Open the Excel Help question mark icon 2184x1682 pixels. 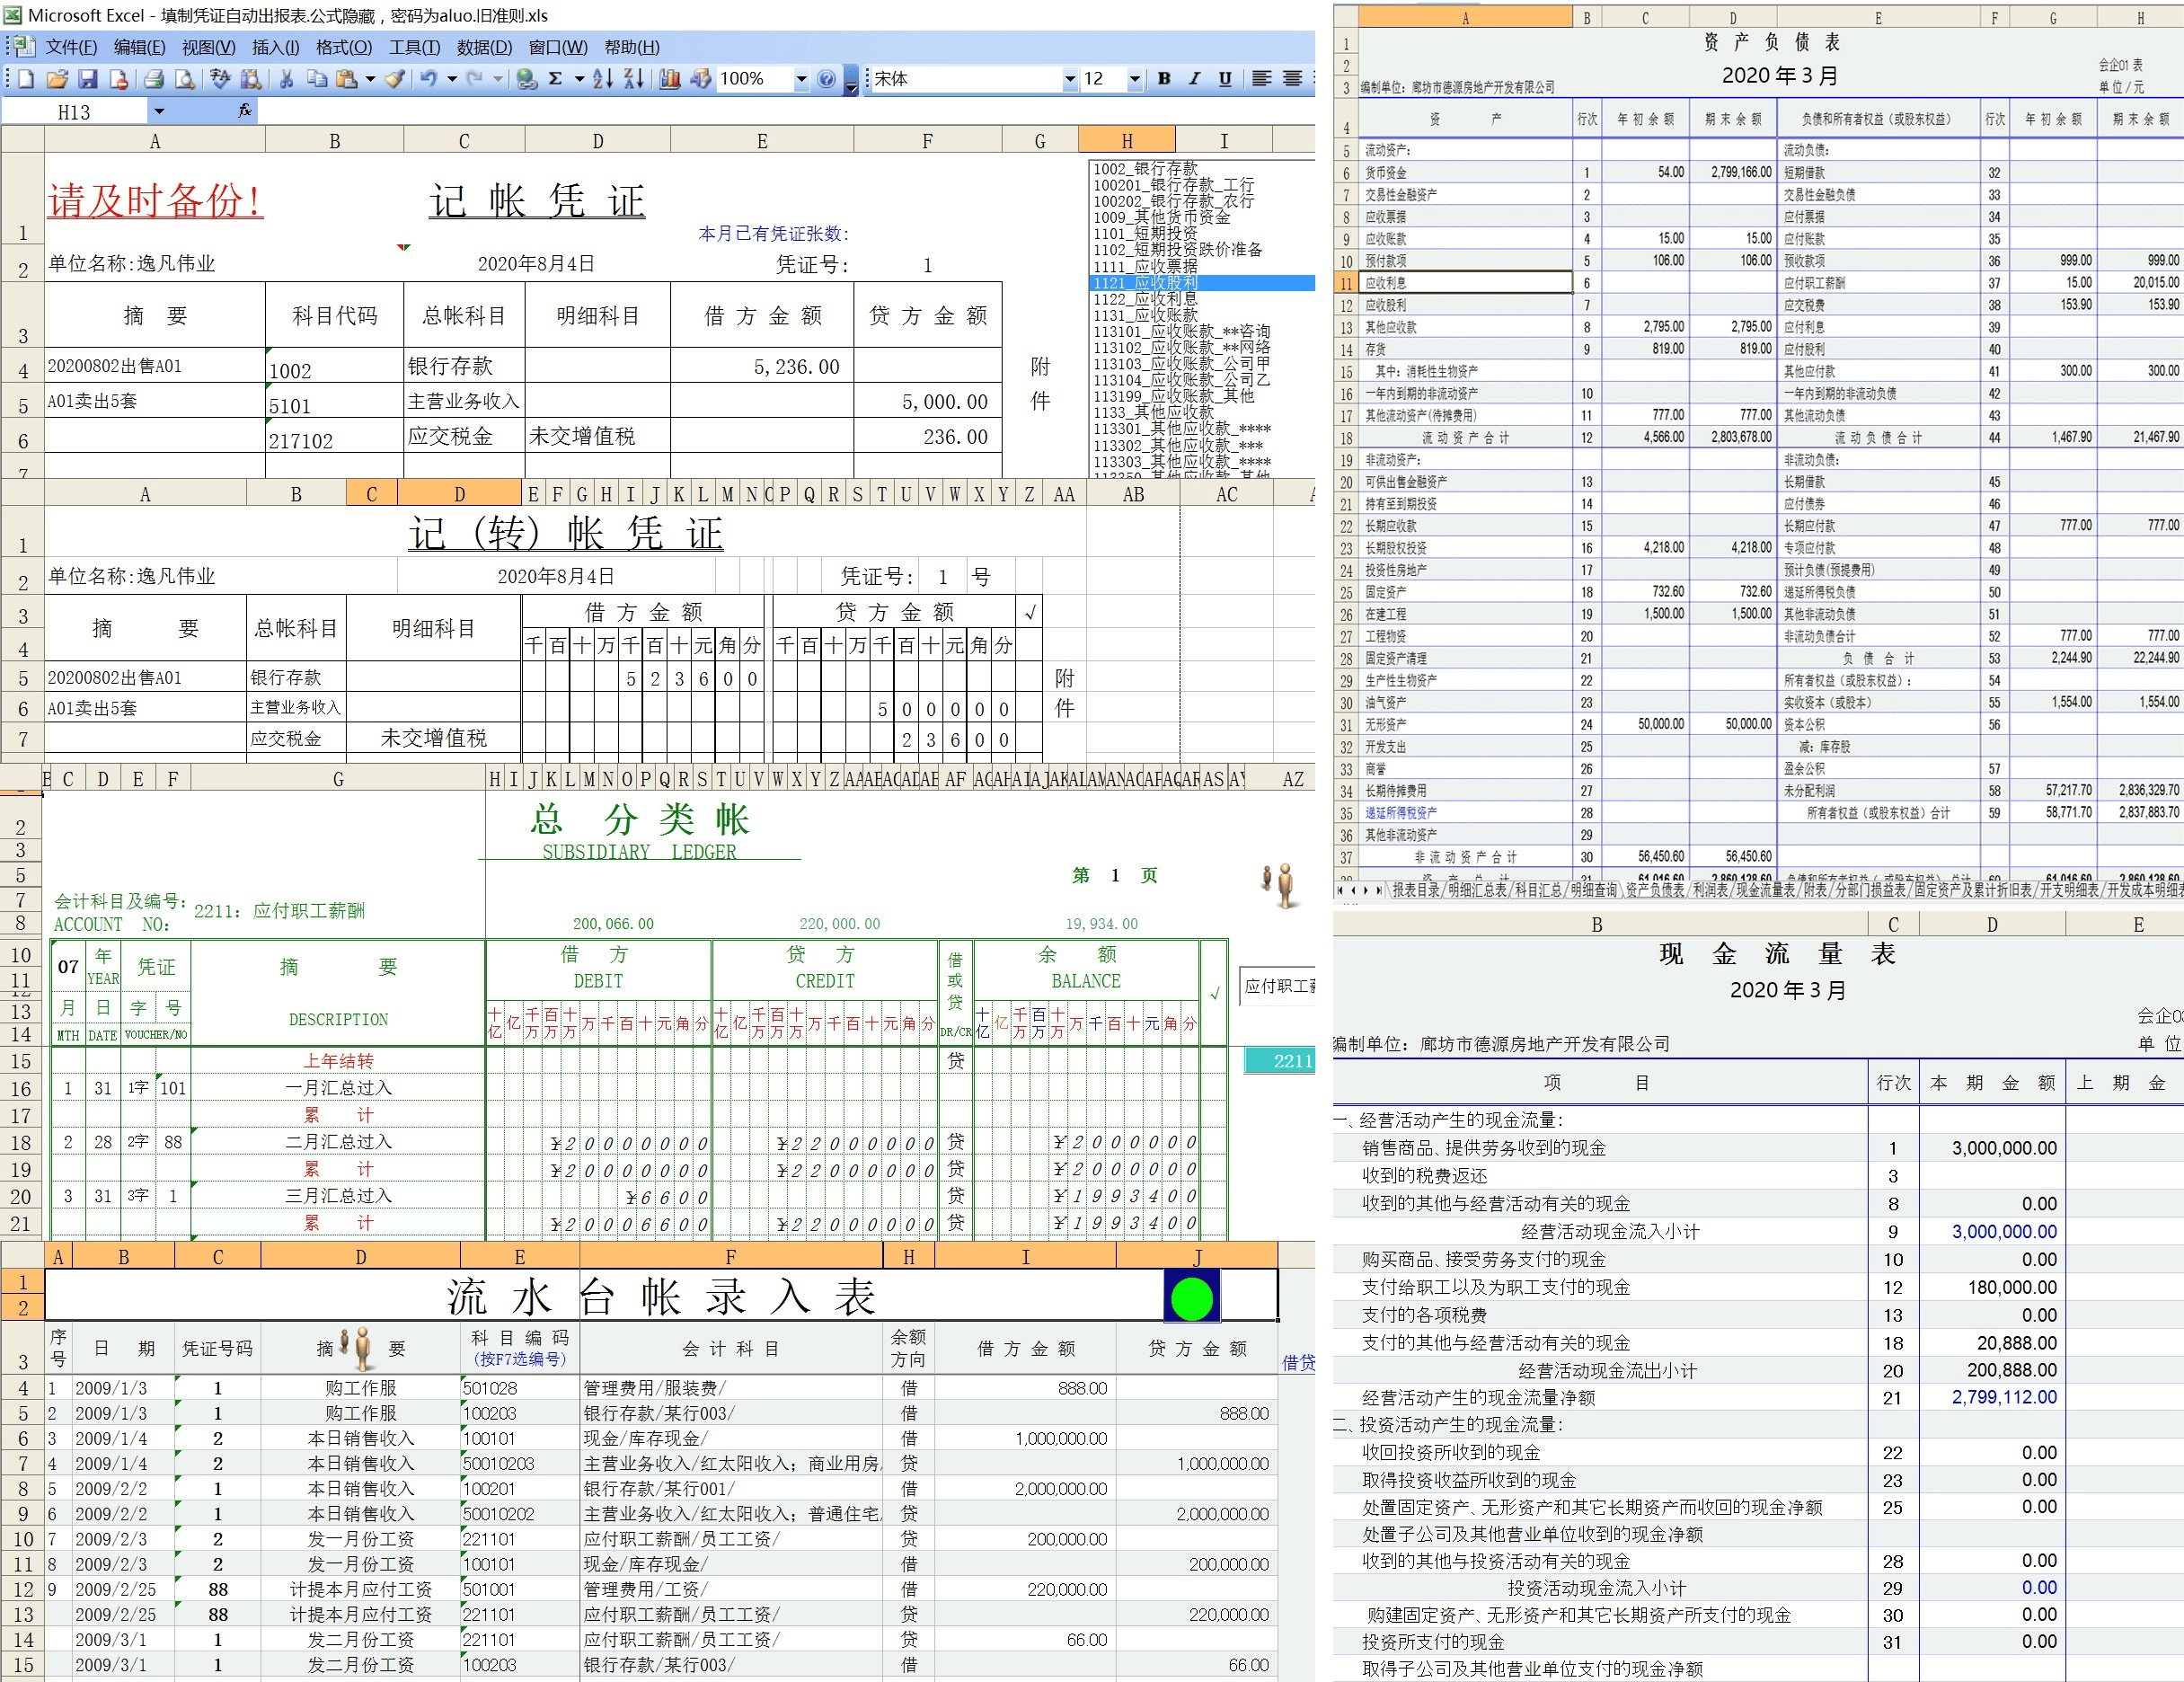pos(826,79)
